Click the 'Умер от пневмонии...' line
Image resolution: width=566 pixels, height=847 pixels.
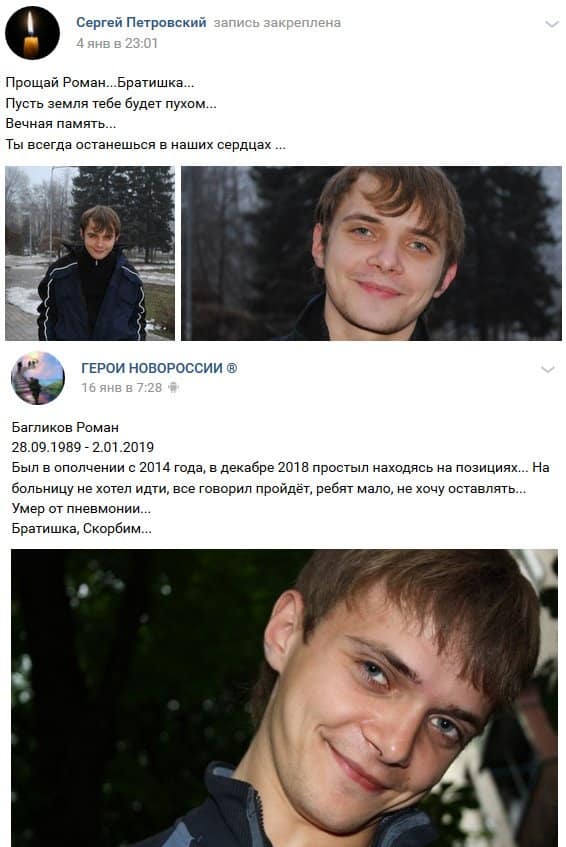click(81, 508)
